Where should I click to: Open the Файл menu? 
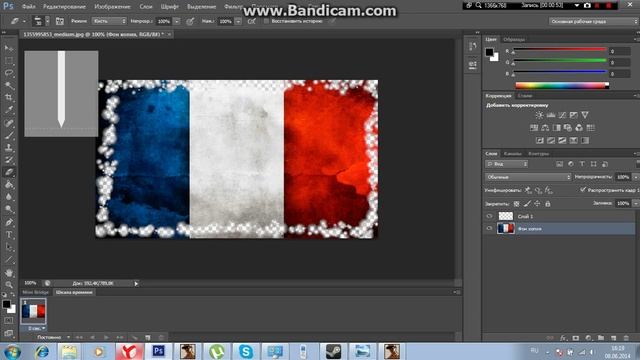pos(28,7)
